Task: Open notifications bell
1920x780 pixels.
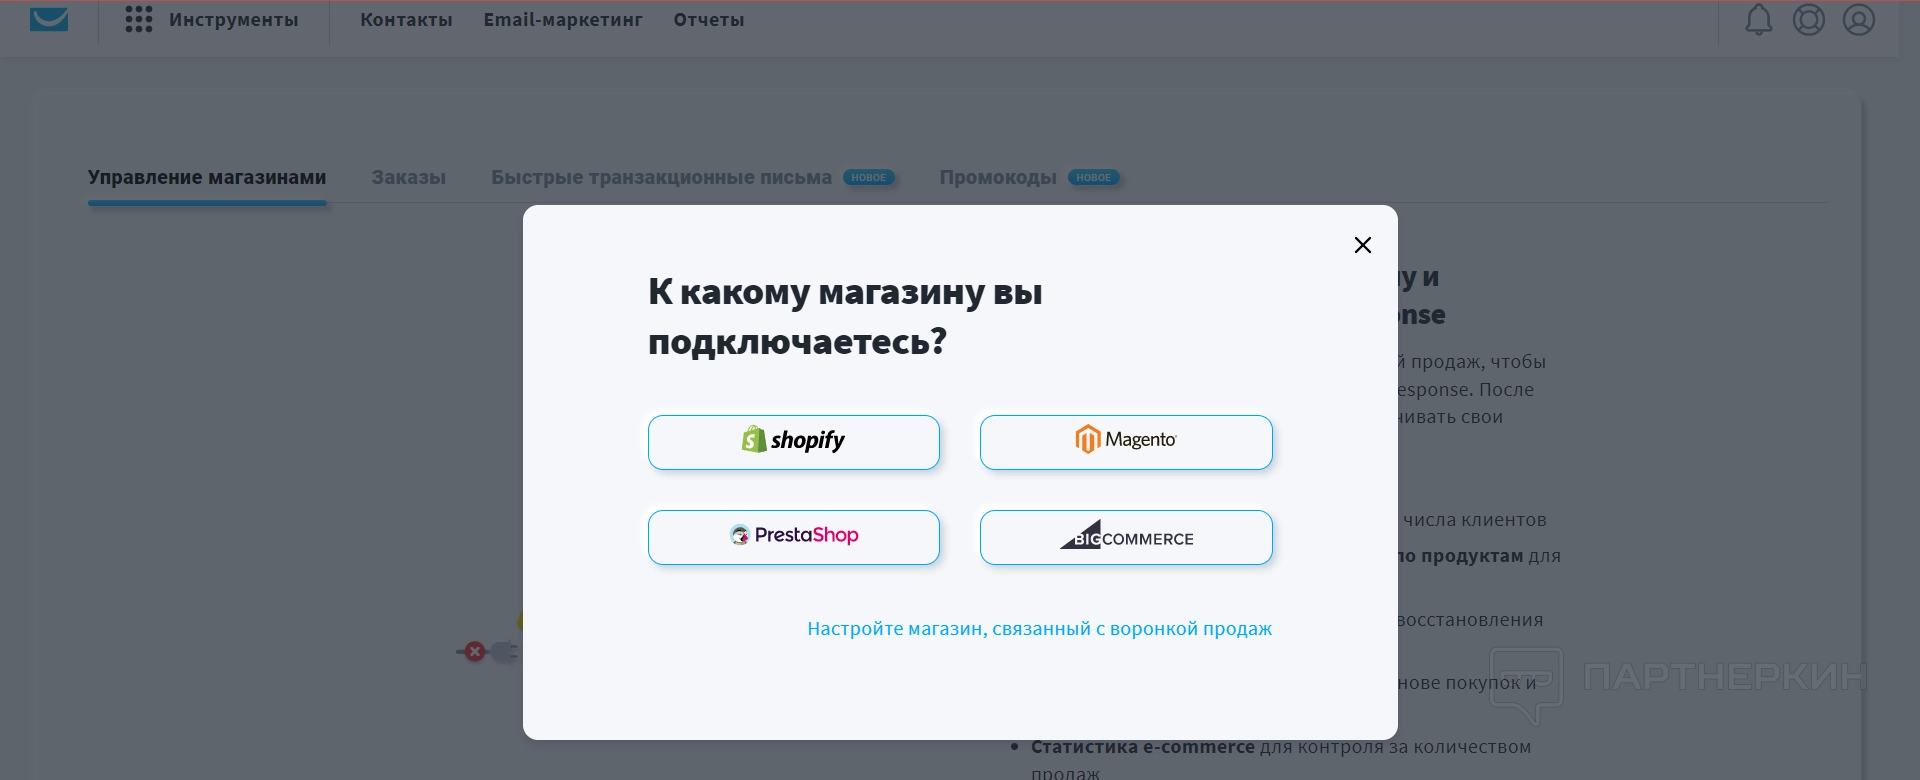Action: [x=1759, y=20]
